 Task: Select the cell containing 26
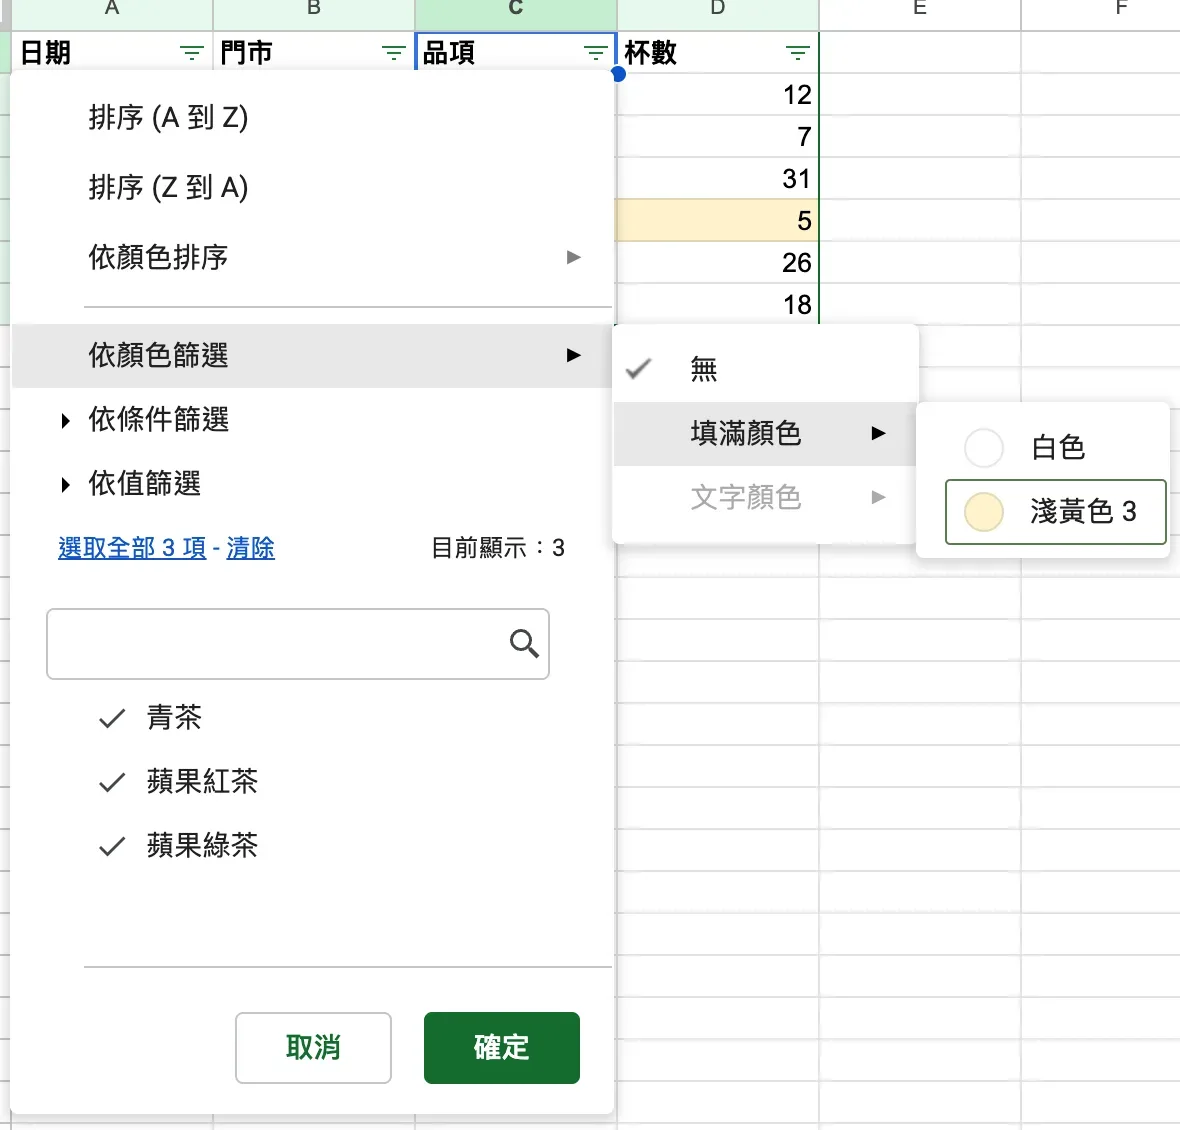click(x=717, y=263)
